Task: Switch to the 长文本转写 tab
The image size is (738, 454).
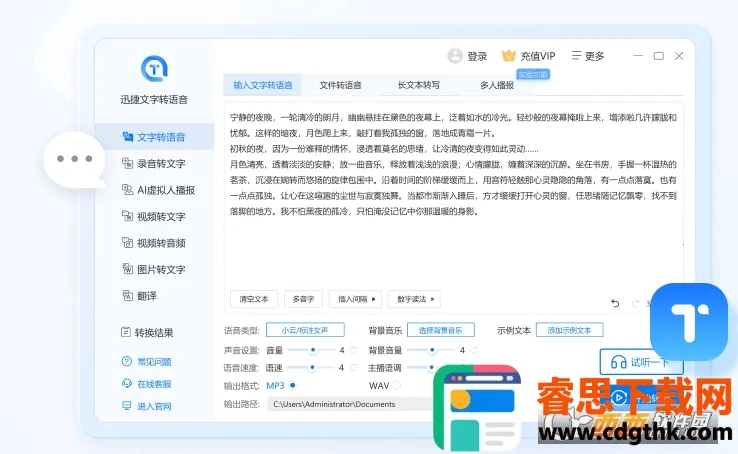Action: (x=418, y=85)
